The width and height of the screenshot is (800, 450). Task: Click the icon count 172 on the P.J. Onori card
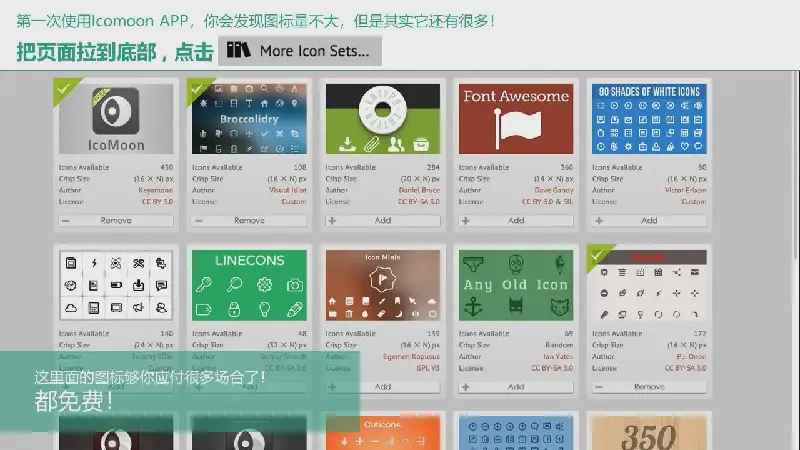700,334
